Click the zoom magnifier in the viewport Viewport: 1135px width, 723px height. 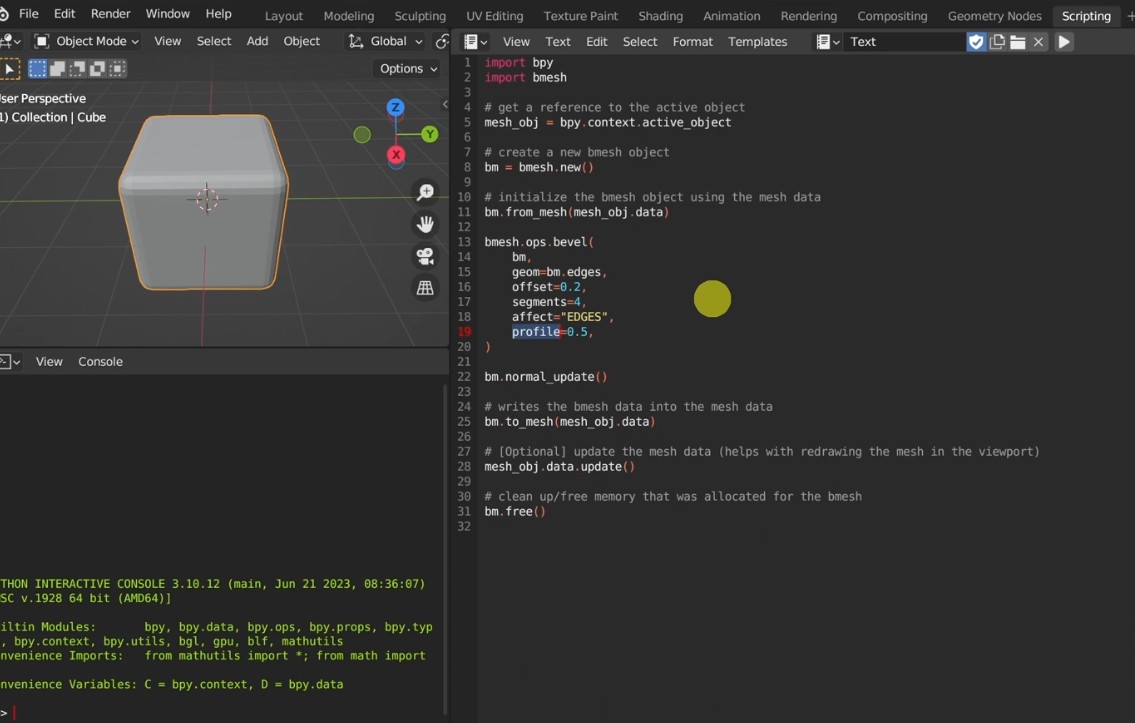425,193
